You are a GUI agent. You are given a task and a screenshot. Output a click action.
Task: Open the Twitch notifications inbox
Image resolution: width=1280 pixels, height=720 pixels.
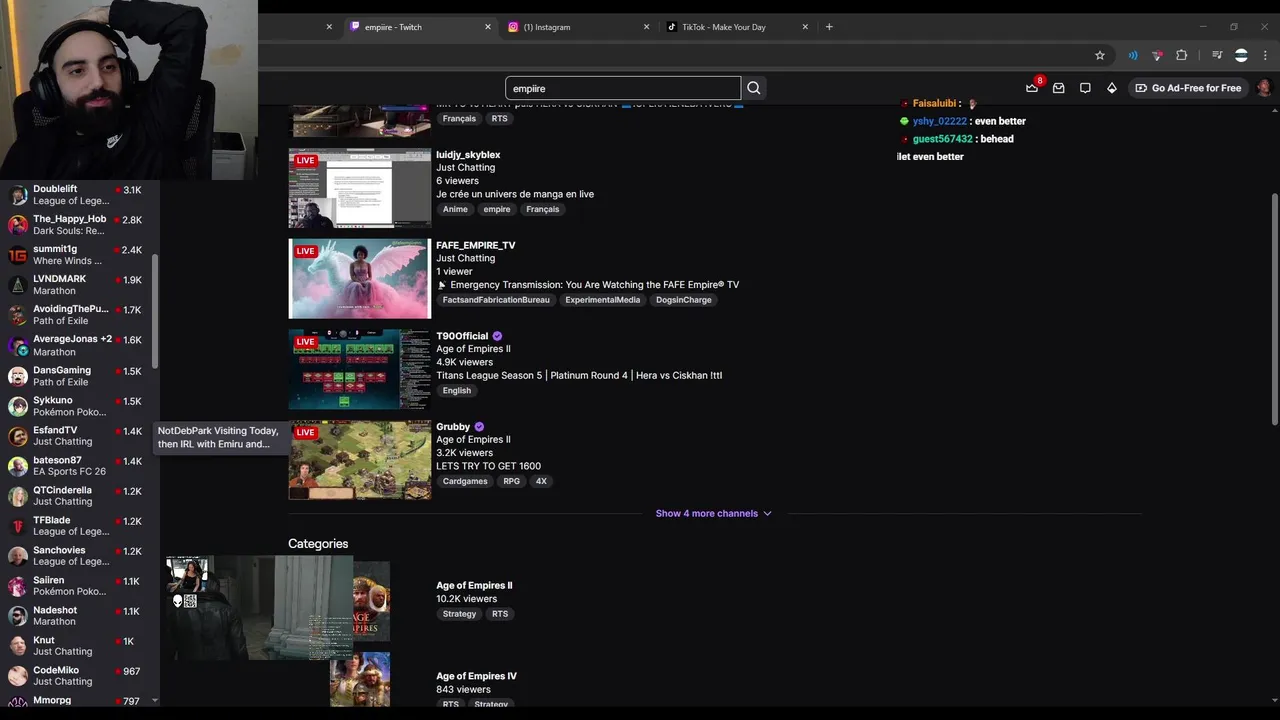1058,88
